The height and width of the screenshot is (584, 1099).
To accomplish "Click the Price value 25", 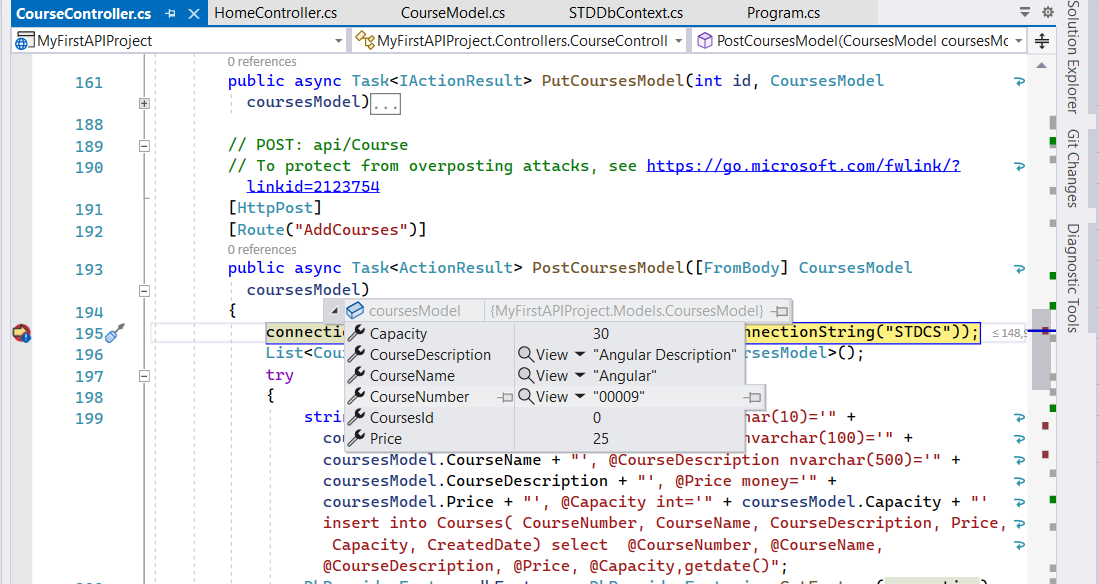I will [601, 439].
